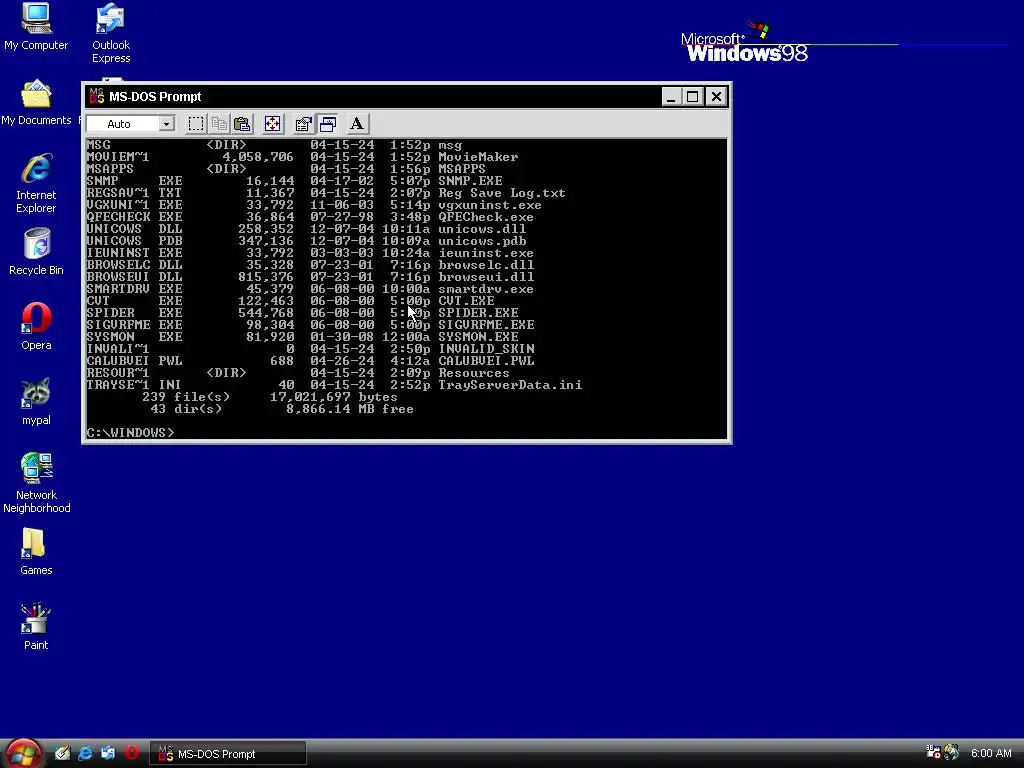Screen dimensions: 1024x768
Task: Launch Internet Explorer from desktop
Action: coord(36,184)
